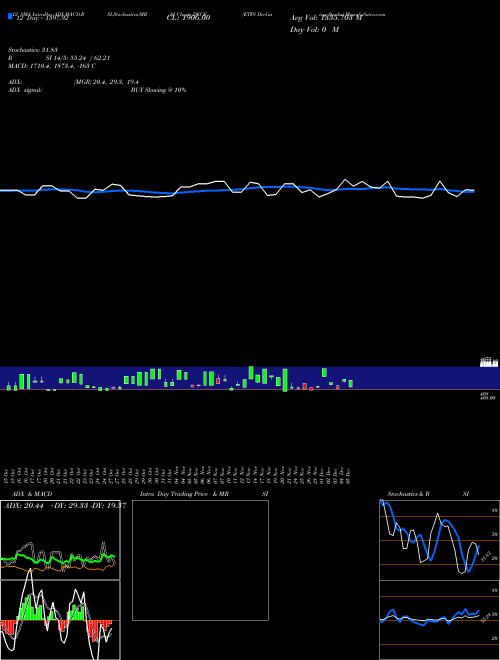The height and width of the screenshot is (660, 500).
Task: Click the blue 12 Day SMA legend square
Action: click(x=11, y=16)
